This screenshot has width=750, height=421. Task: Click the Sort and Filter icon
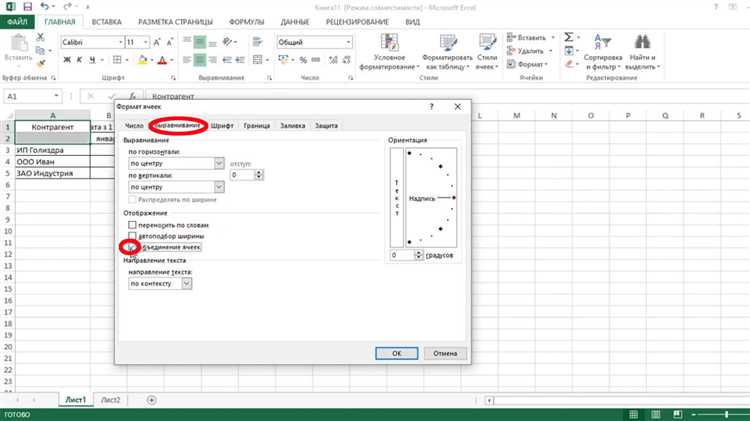click(602, 42)
